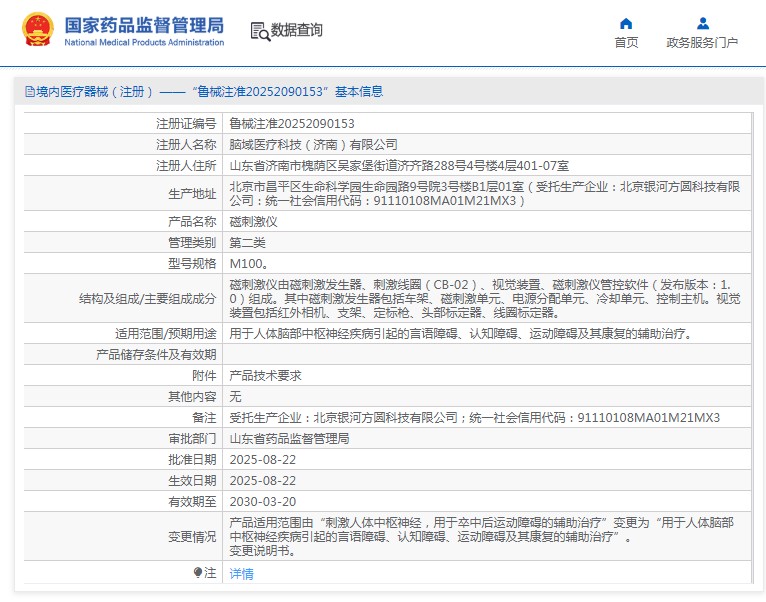This screenshot has width=766, height=602.
Task: Click the 审批部门 value 山东省药品监督管理局
Action: click(289, 438)
